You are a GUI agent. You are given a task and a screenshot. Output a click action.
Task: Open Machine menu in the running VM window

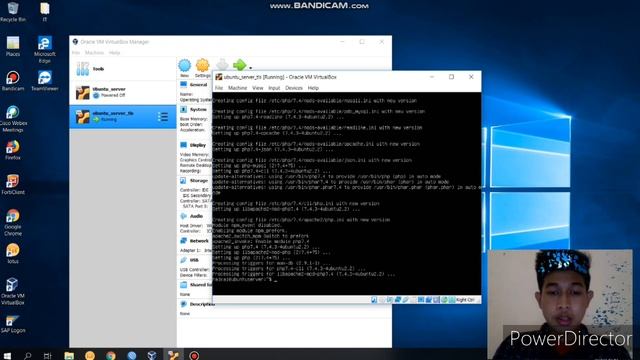coord(238,88)
